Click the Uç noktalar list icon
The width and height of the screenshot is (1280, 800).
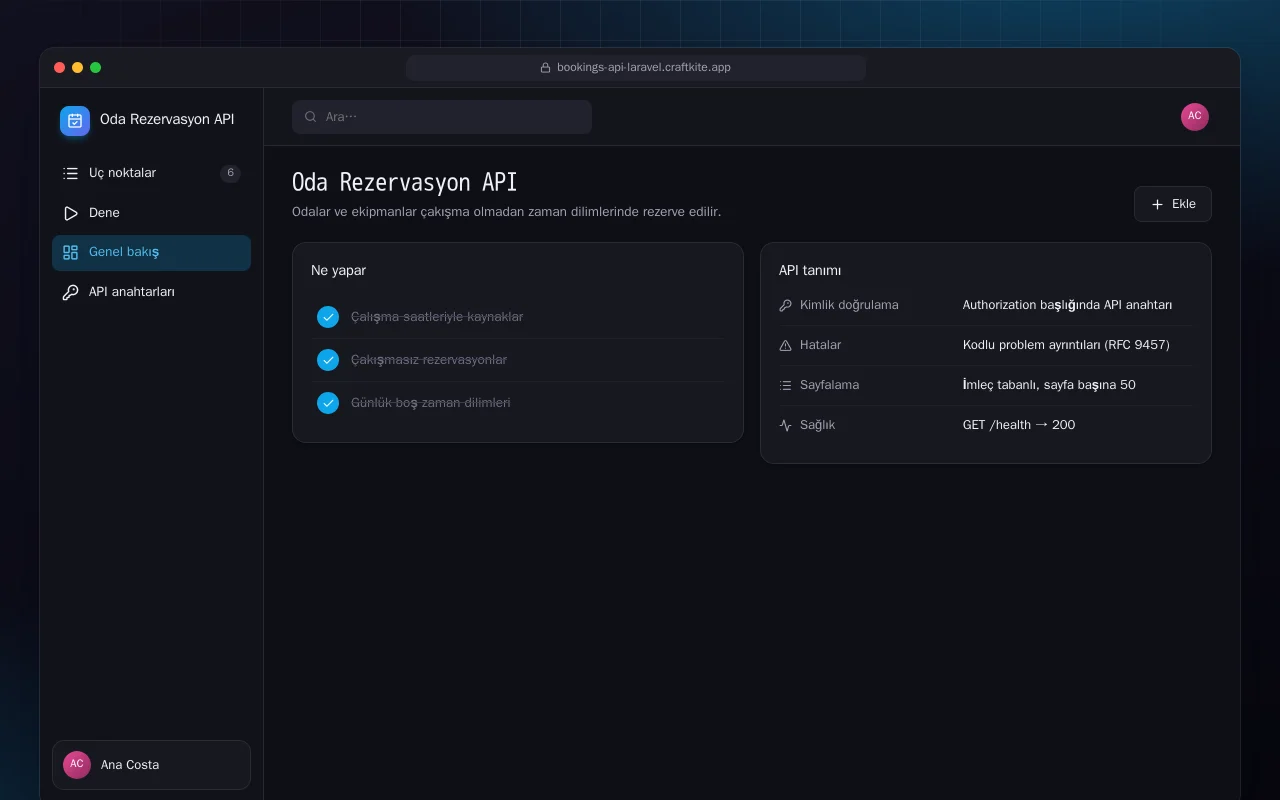[70, 173]
